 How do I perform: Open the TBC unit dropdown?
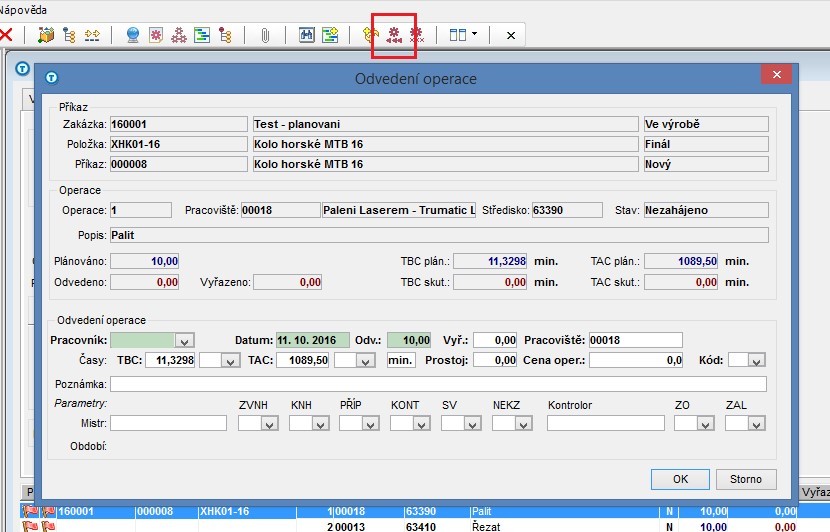[230, 361]
